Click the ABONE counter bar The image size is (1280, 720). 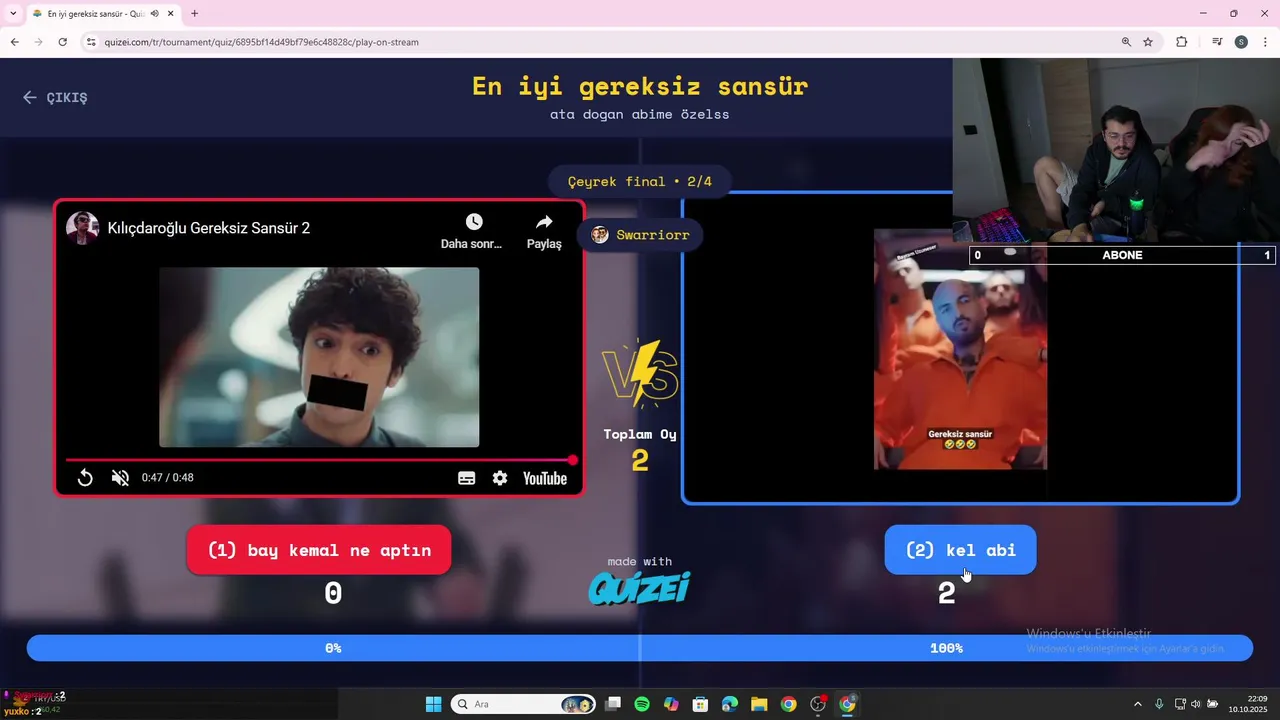[x=1122, y=255]
